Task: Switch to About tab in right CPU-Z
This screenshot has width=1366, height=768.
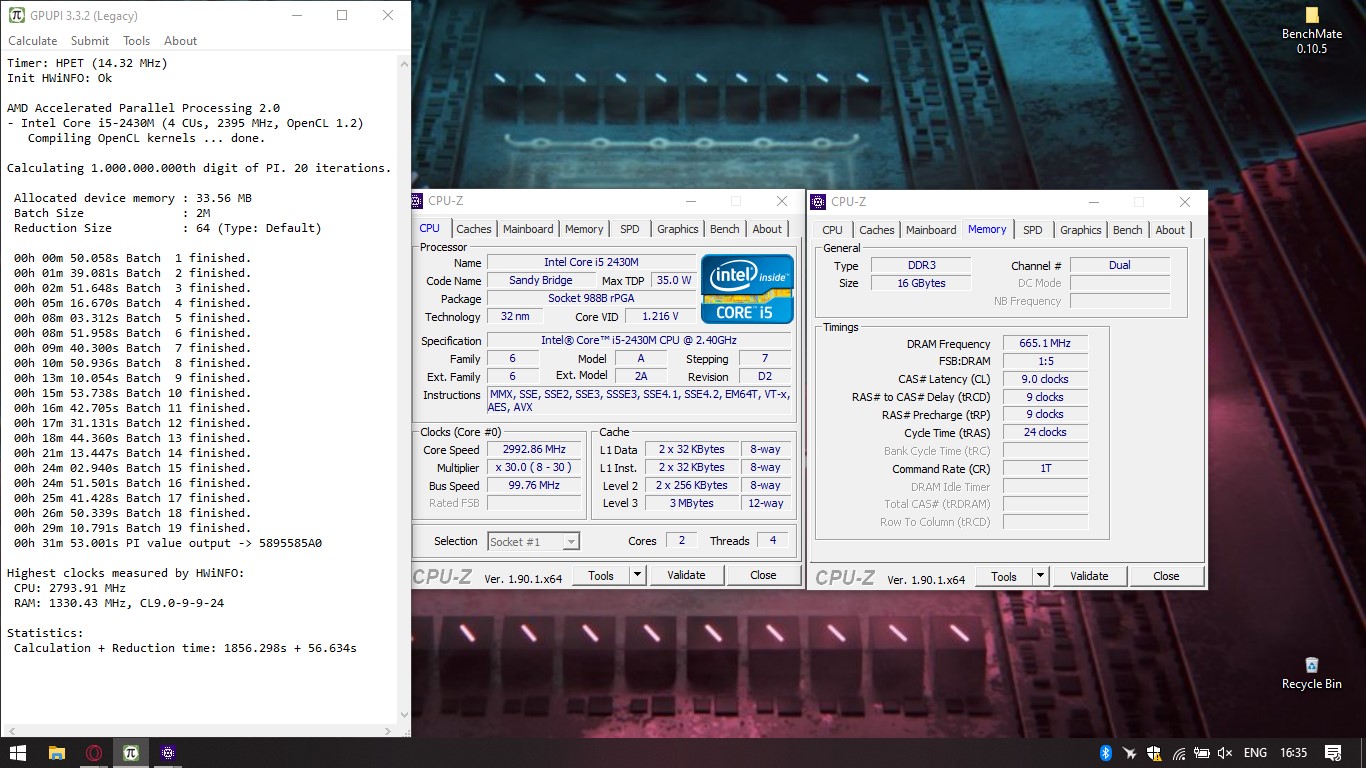Action: click(x=1171, y=230)
